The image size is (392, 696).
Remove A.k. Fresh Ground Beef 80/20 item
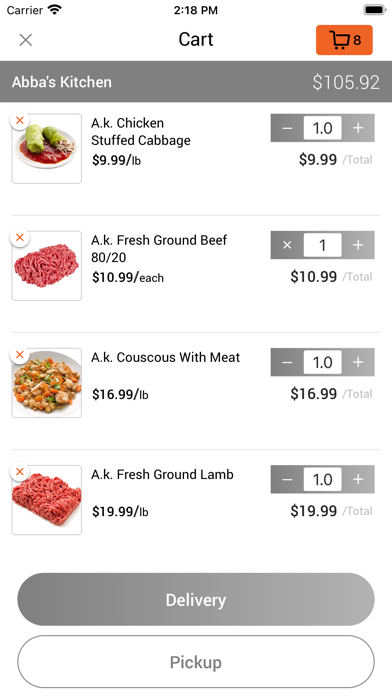(20, 237)
